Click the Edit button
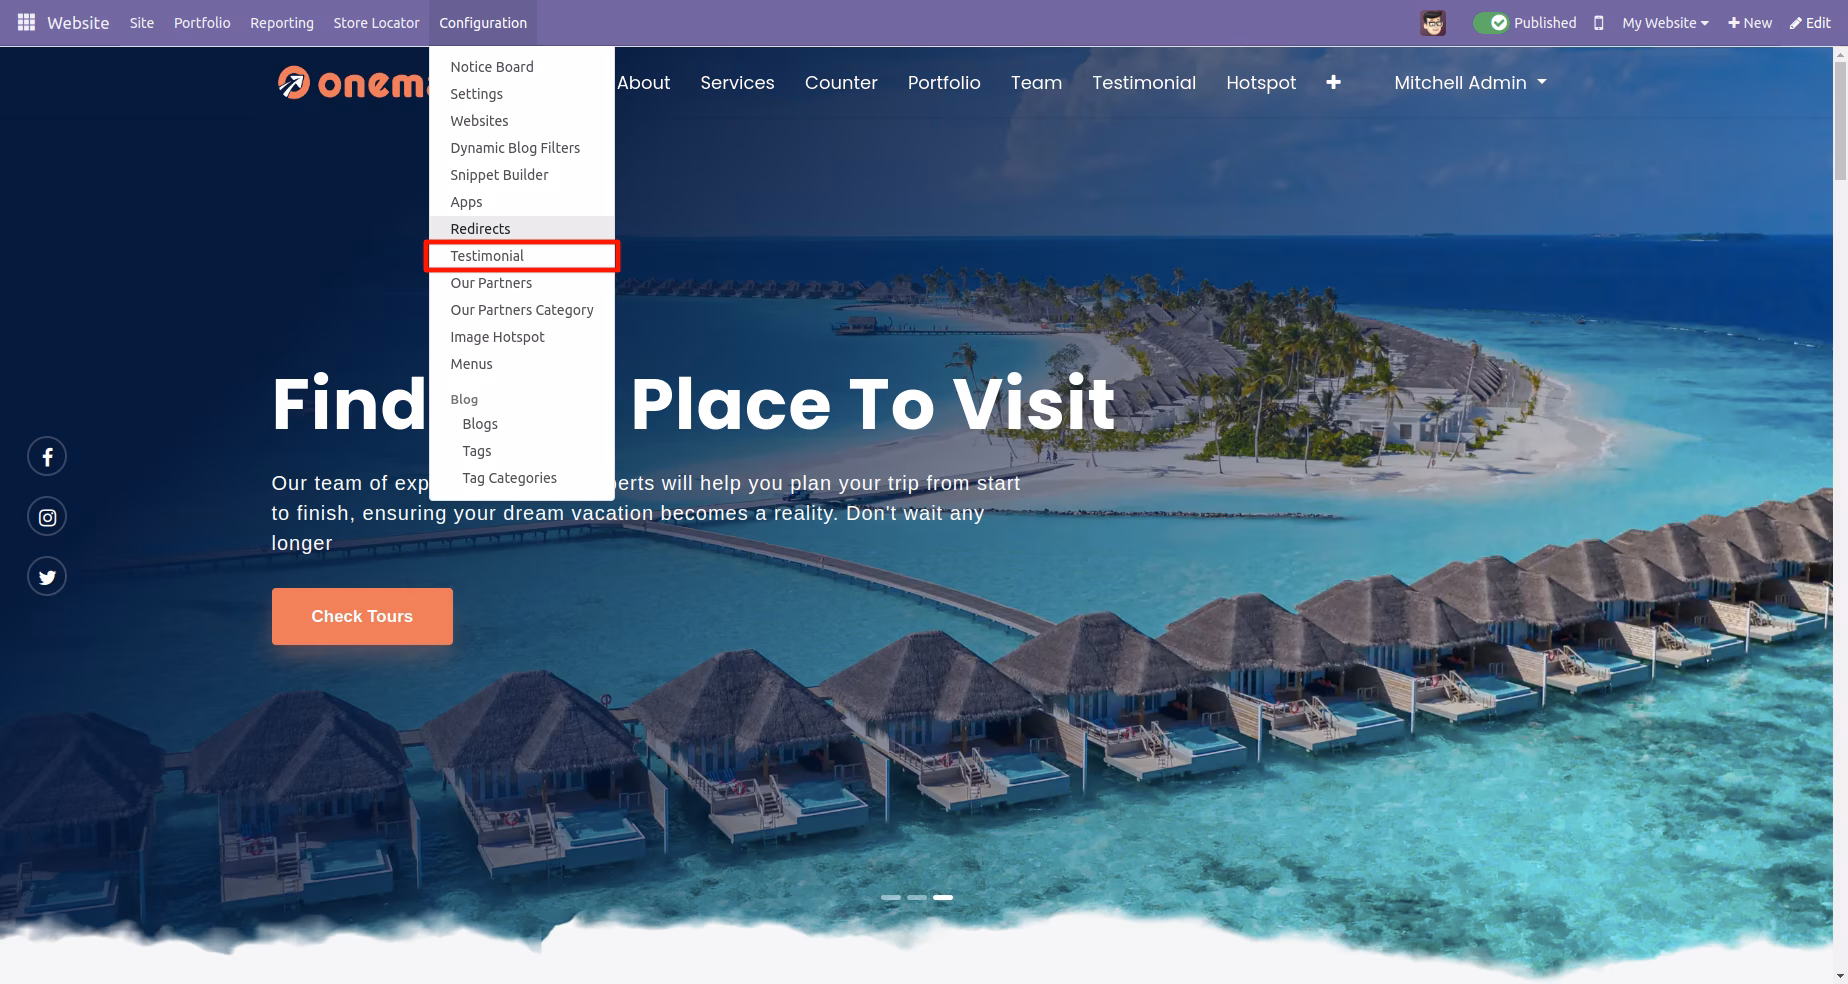This screenshot has height=984, width=1848. [1810, 23]
